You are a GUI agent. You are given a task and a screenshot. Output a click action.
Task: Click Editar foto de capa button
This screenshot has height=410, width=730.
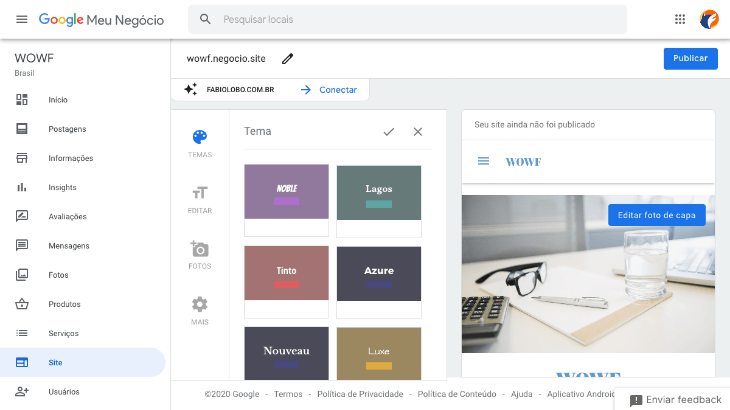tap(656, 215)
